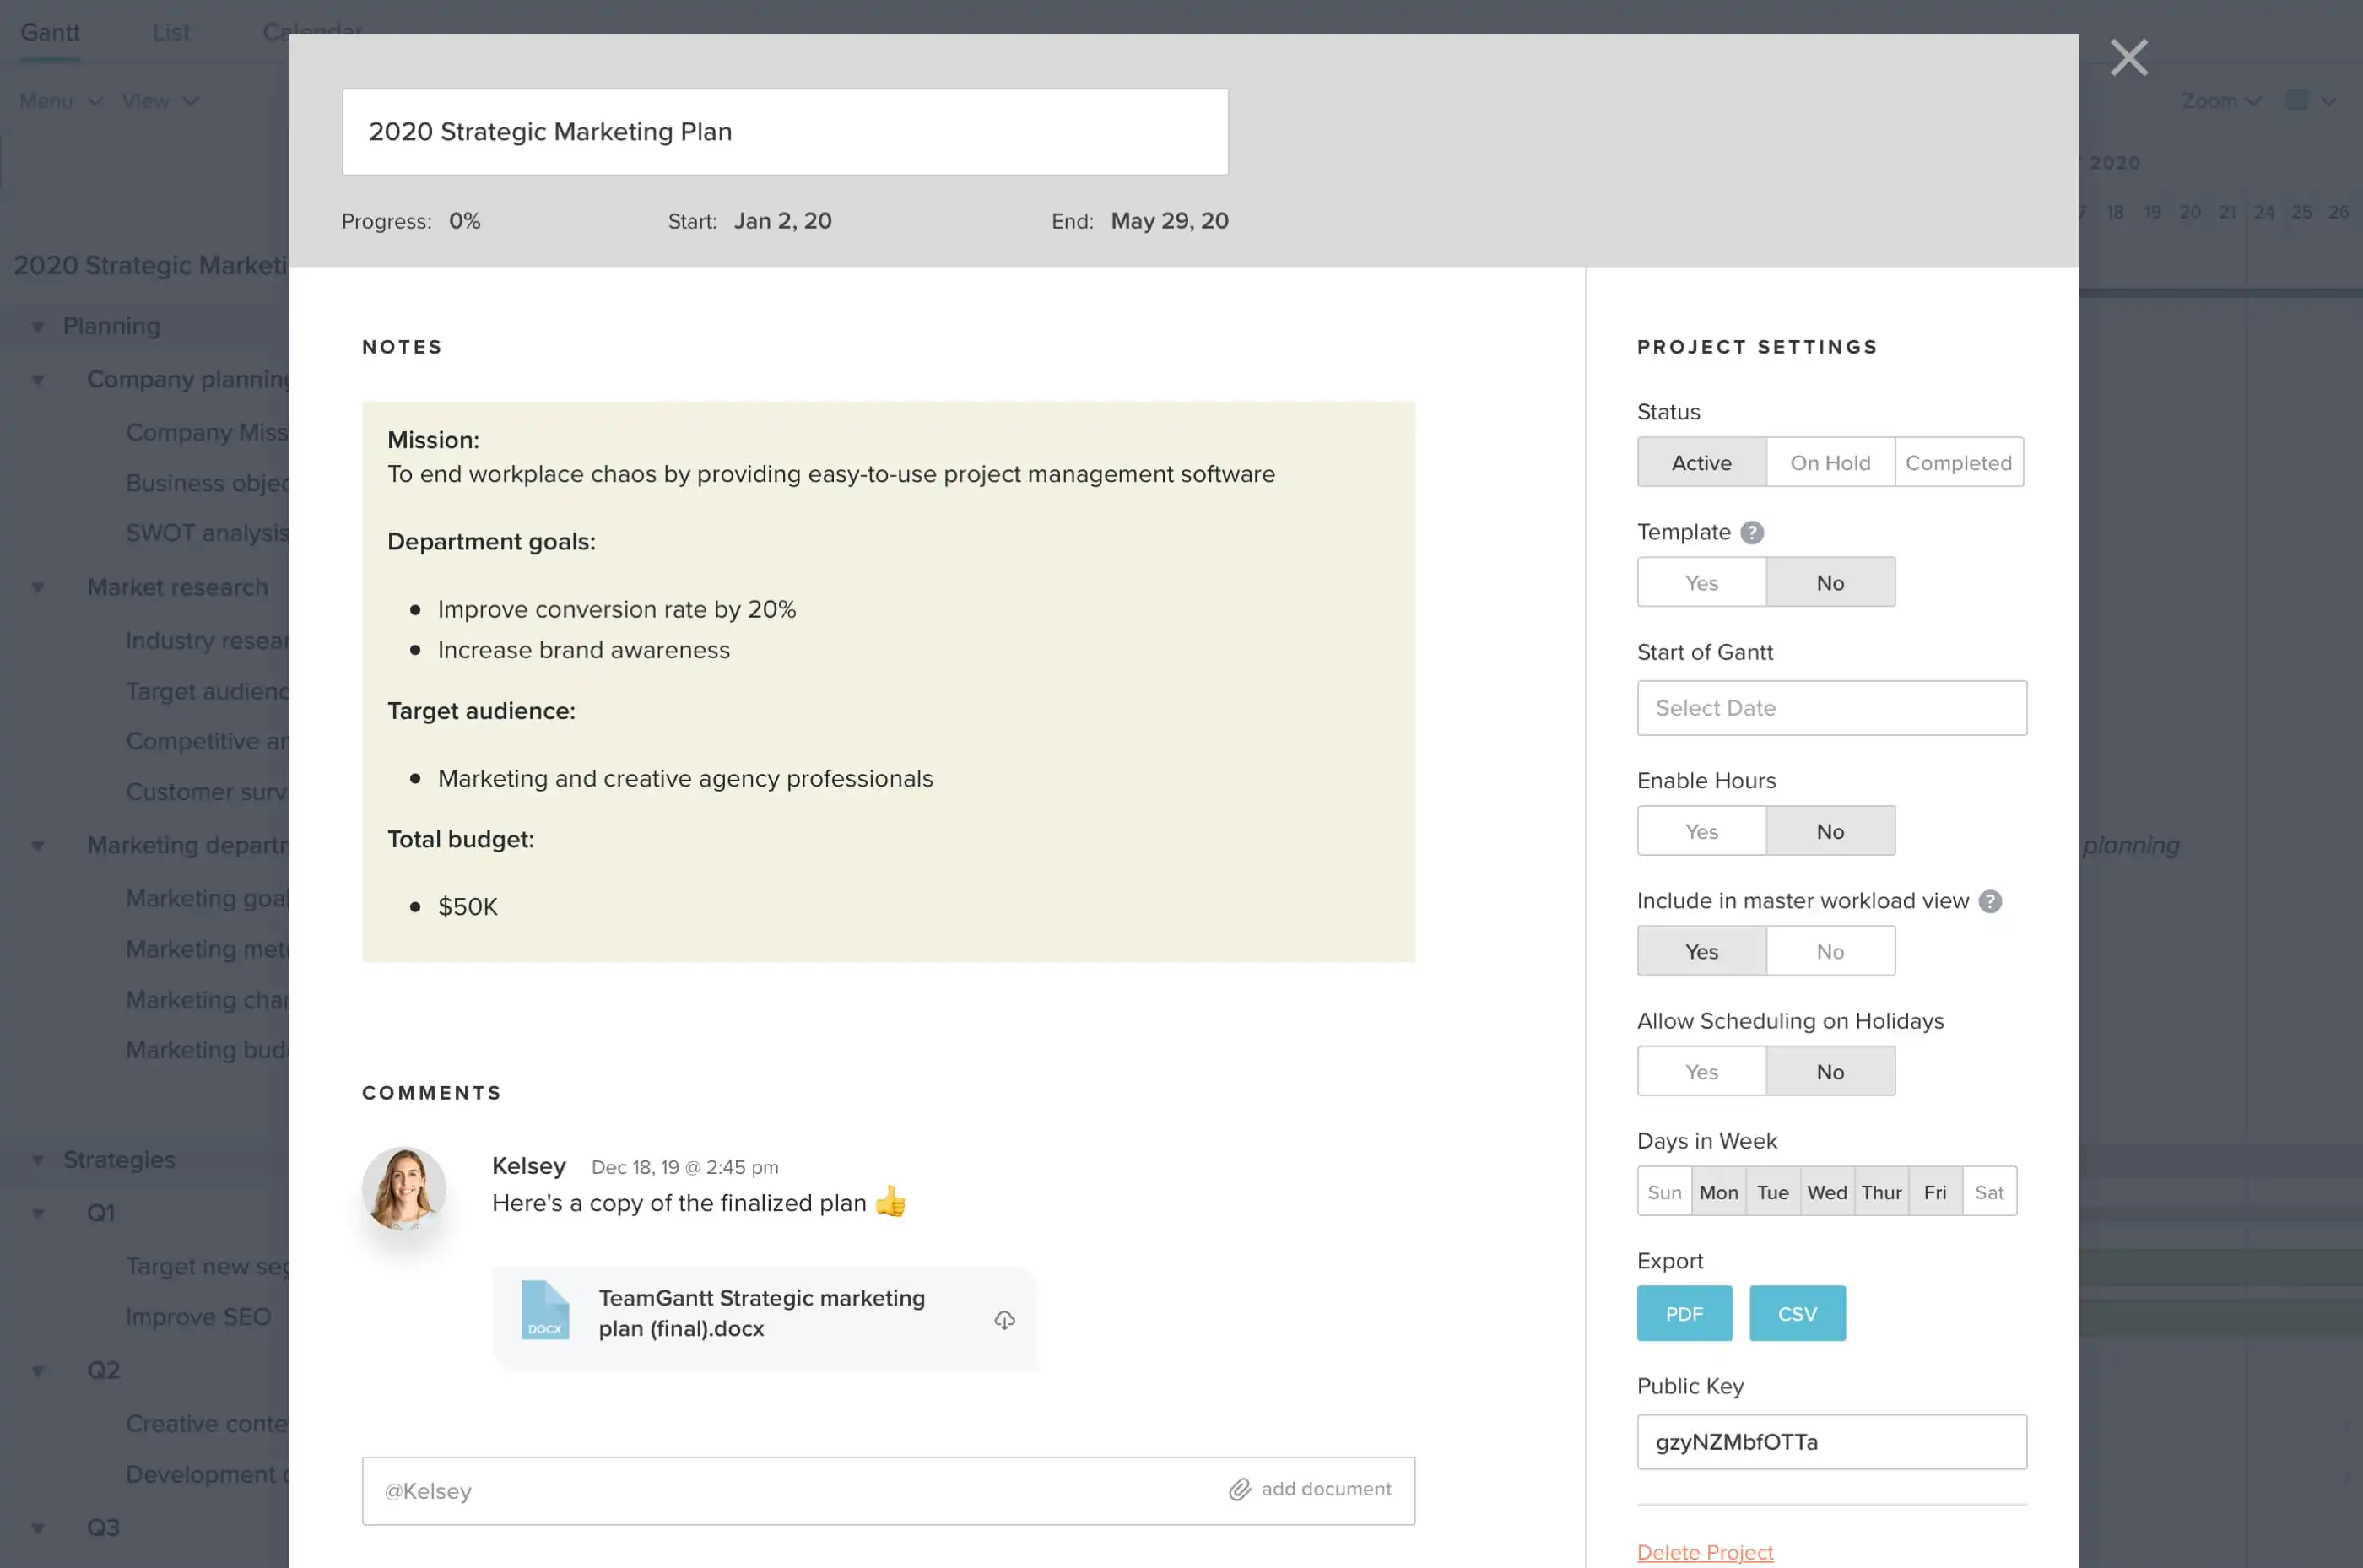Switch to the Gantt tab
Viewport: 2363px width, 1568px height.
50,32
